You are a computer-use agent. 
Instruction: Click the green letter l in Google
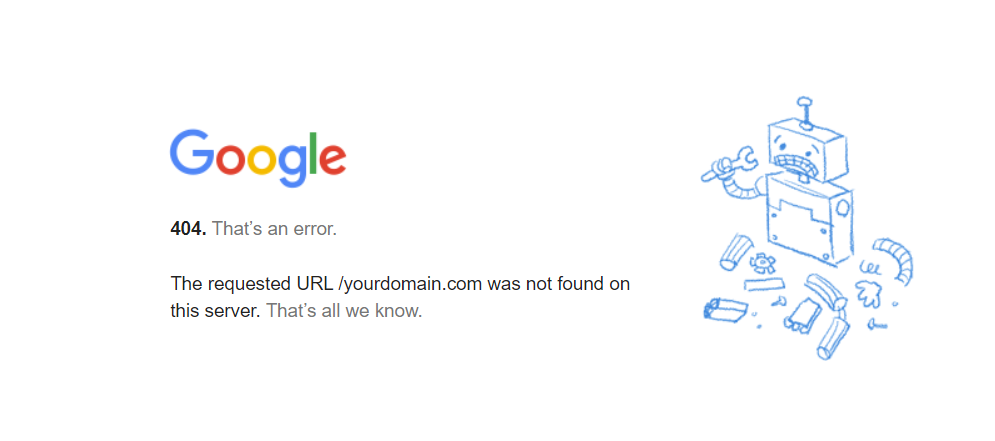coord(312,153)
